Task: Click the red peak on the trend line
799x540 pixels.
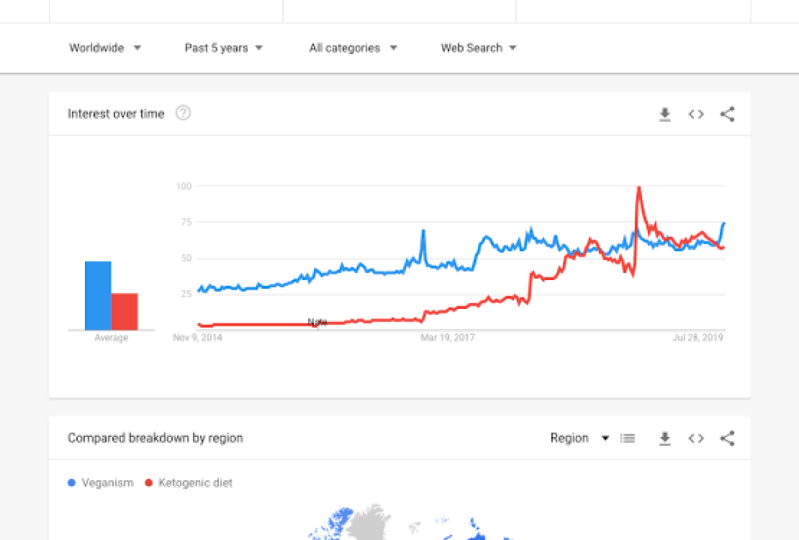Action: point(639,189)
